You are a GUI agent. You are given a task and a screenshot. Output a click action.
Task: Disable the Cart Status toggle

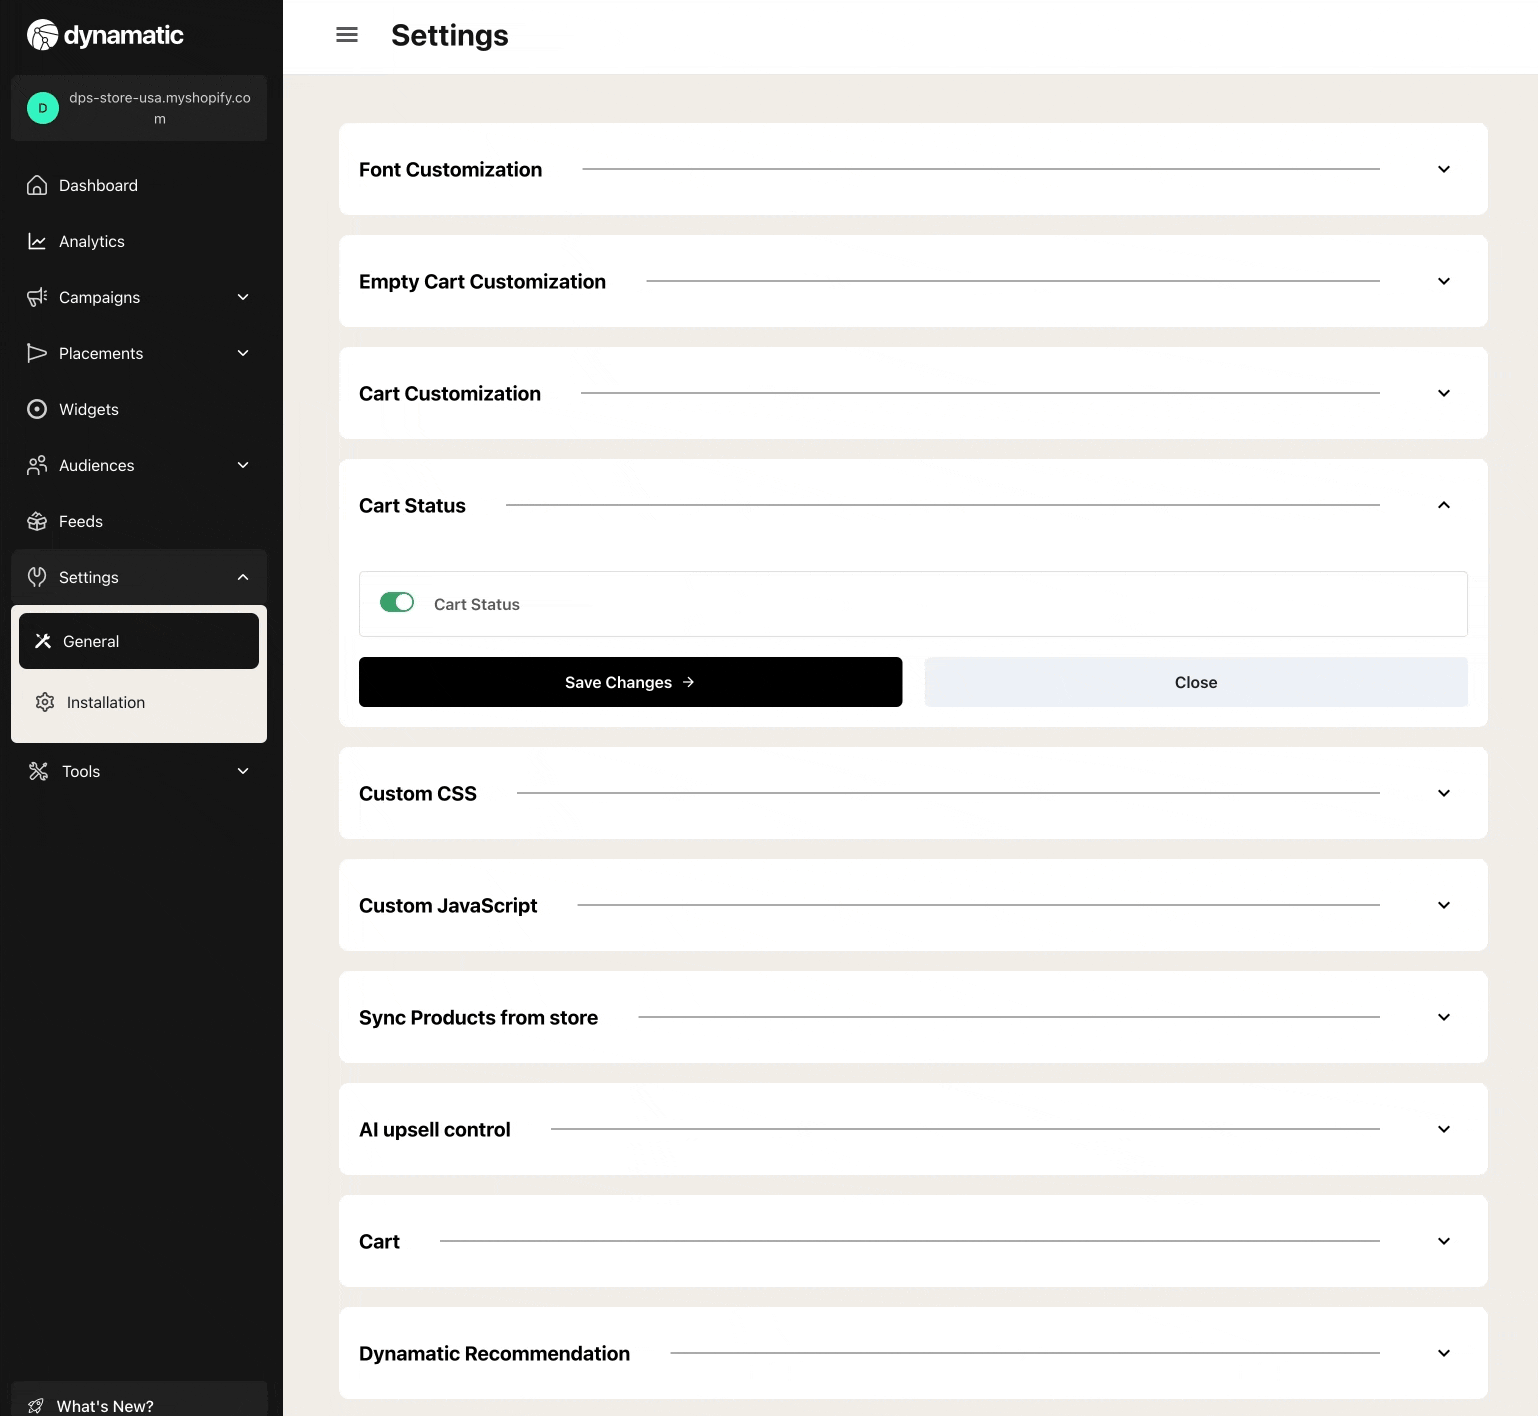[x=397, y=602]
